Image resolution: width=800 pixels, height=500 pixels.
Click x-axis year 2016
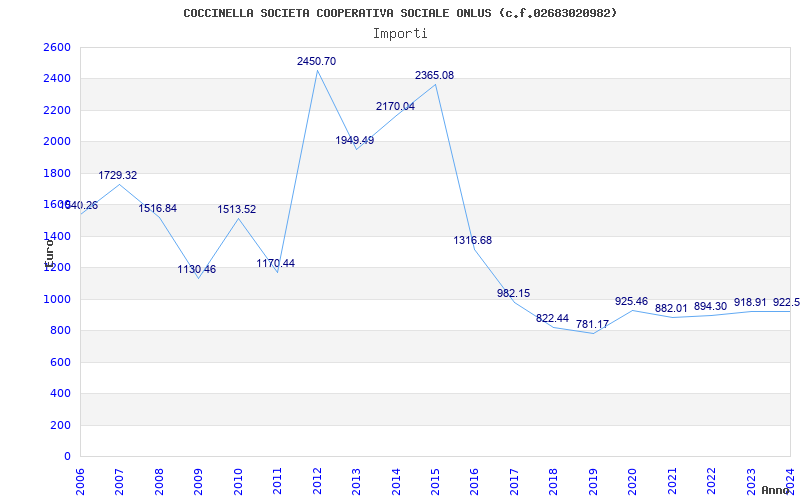click(475, 482)
